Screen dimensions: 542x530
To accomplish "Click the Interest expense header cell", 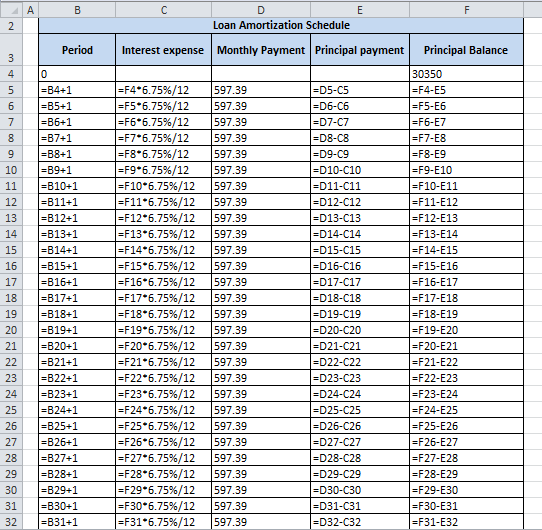I will point(163,50).
